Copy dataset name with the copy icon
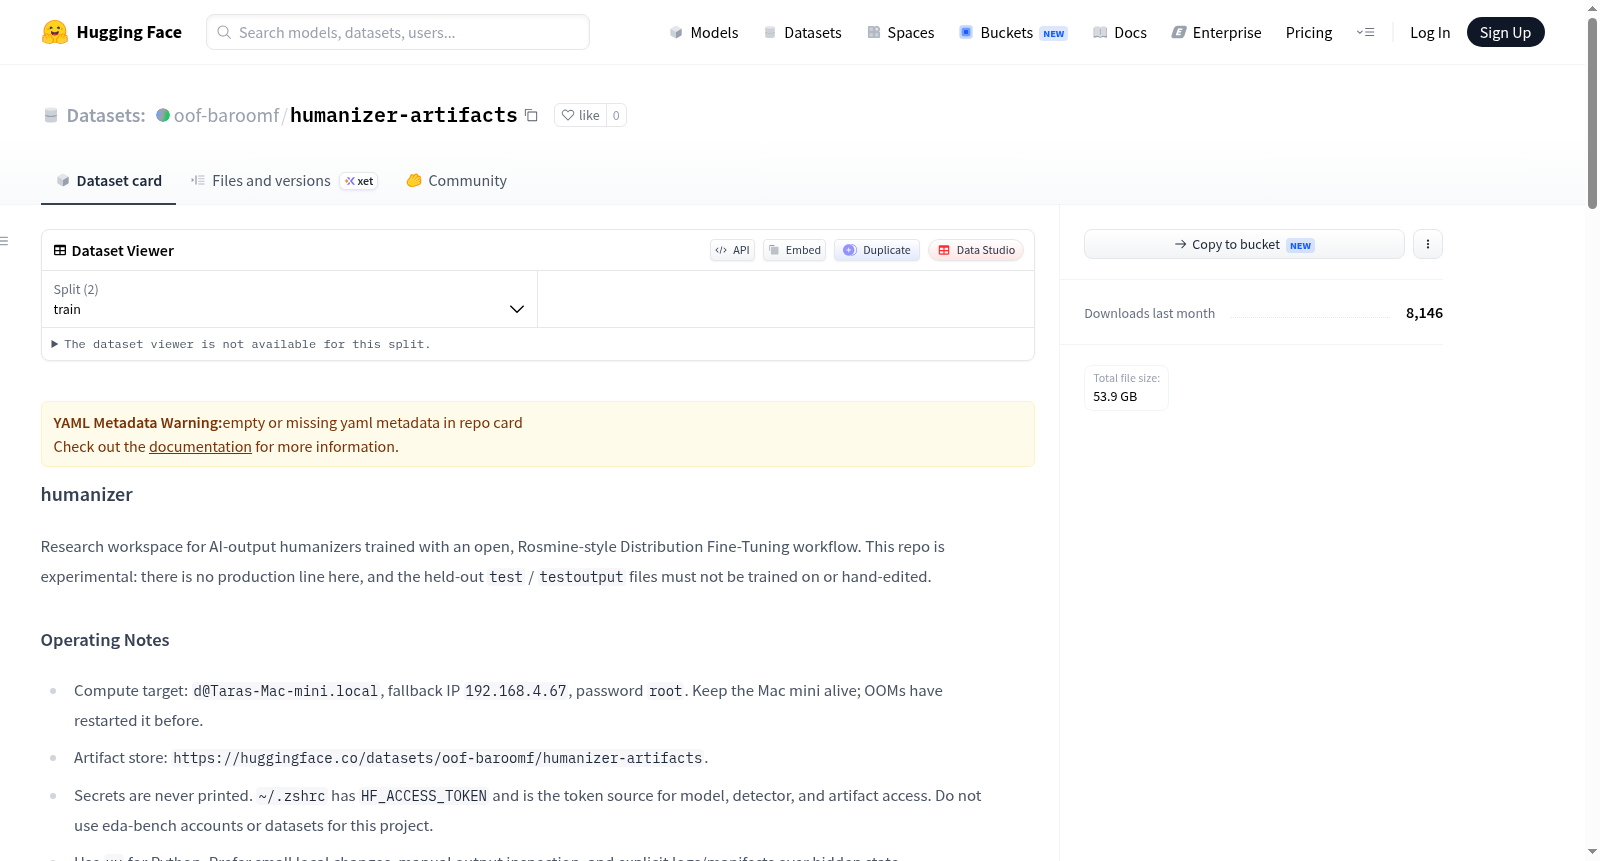This screenshot has width=1600, height=861. pos(531,116)
